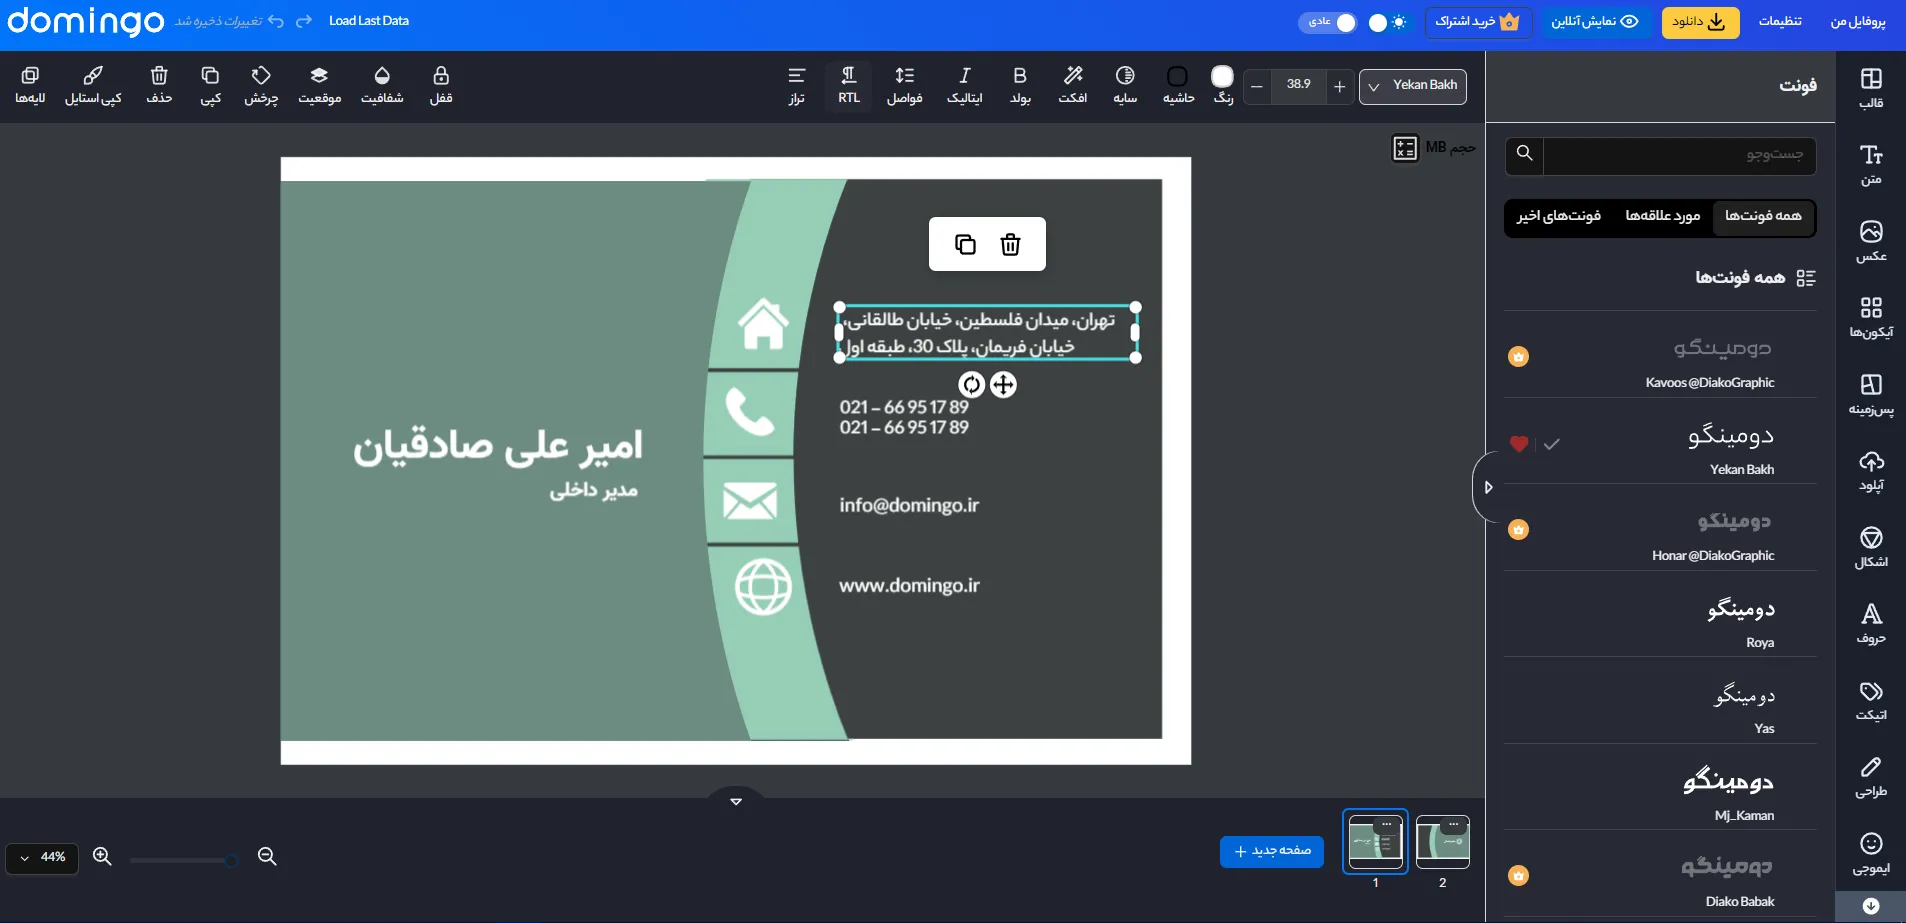Increase font size with plus button

coord(1340,87)
